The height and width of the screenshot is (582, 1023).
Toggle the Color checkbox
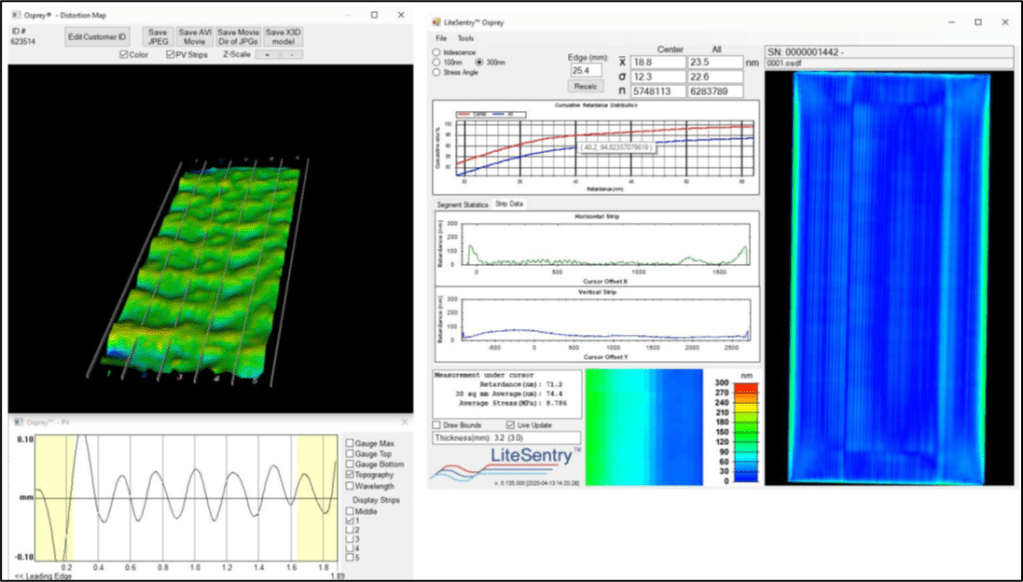click(125, 54)
